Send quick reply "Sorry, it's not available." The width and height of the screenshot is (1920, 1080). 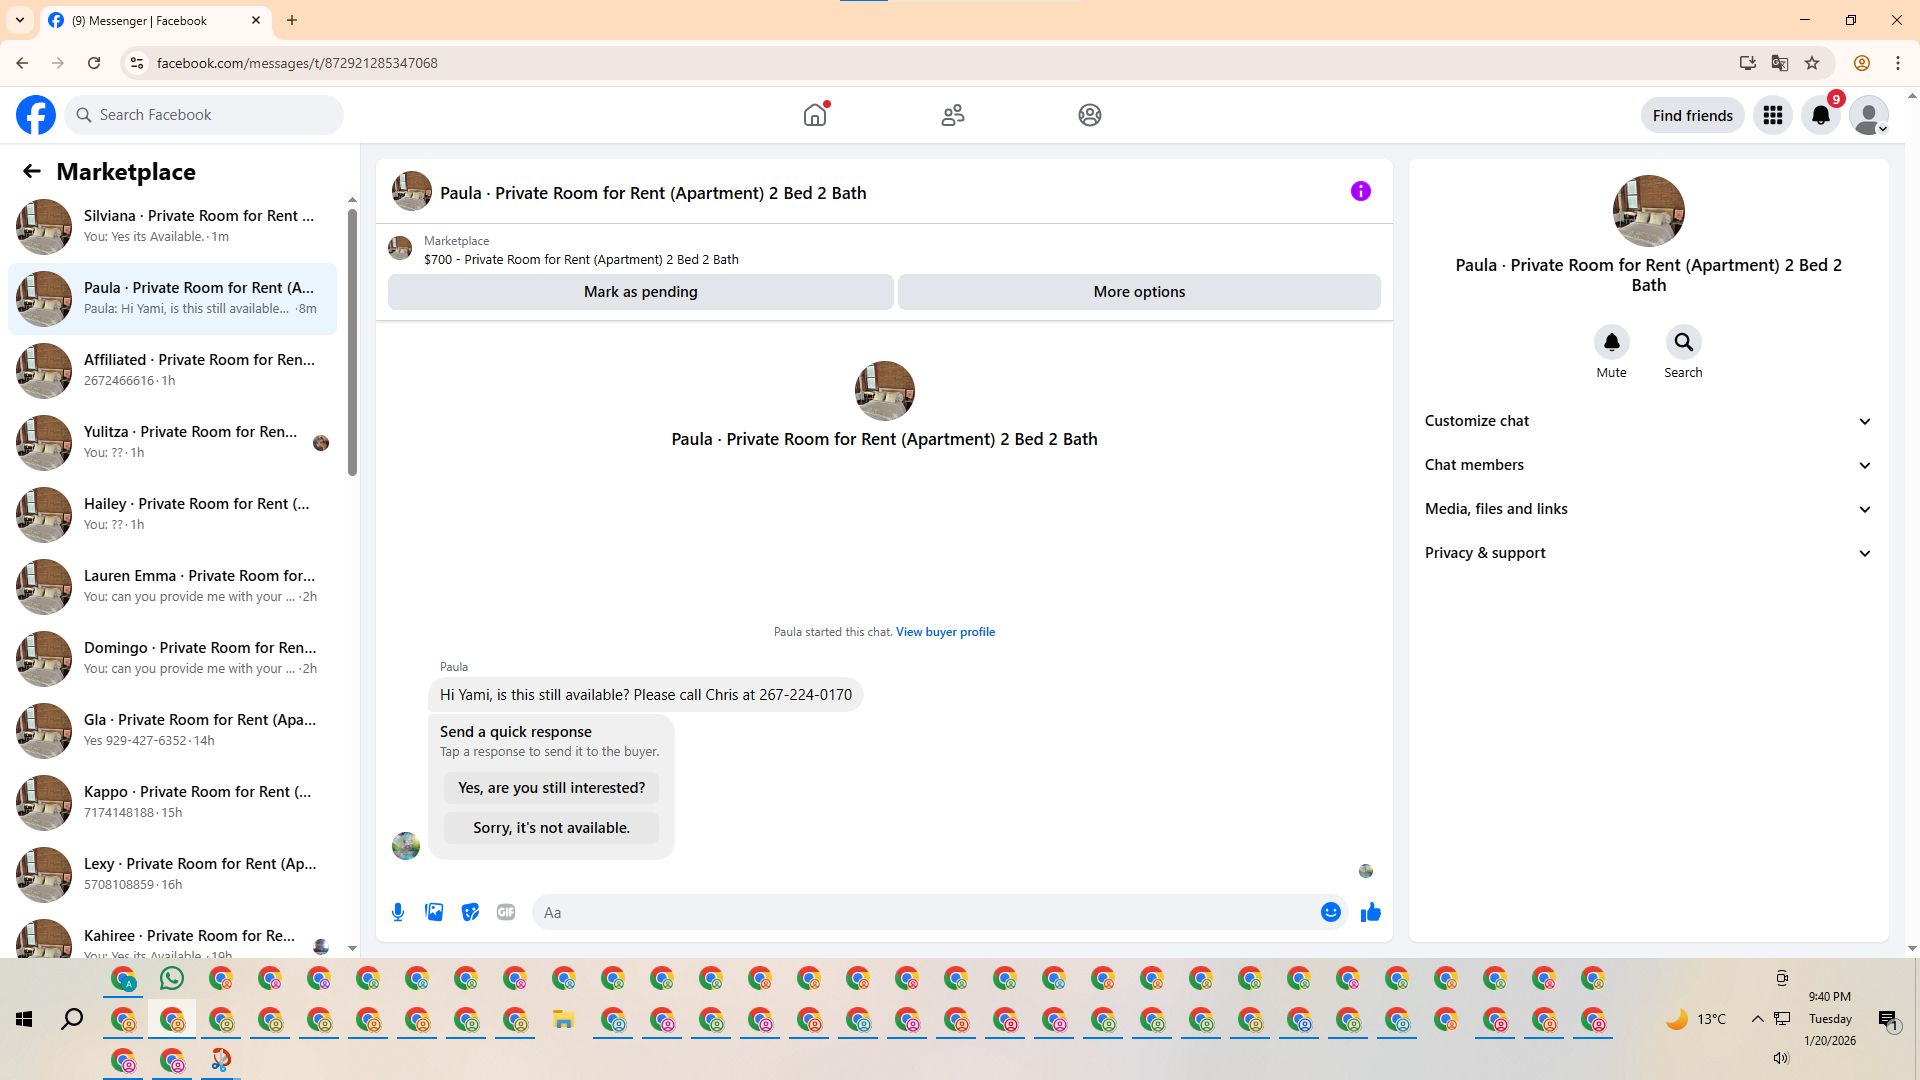[551, 828]
